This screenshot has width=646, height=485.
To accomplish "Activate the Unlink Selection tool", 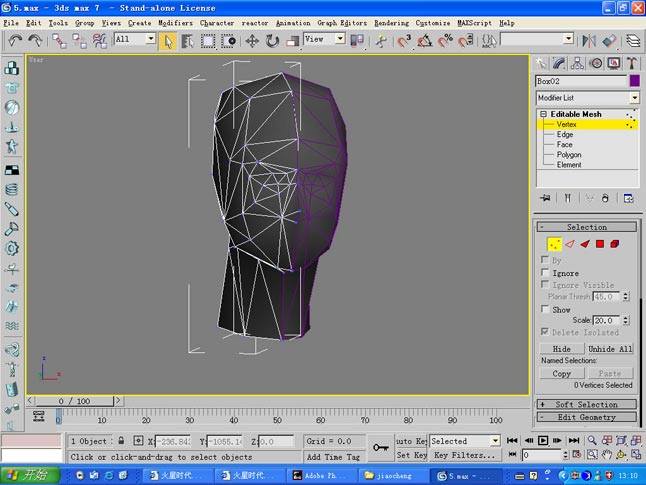I will click(x=79, y=41).
